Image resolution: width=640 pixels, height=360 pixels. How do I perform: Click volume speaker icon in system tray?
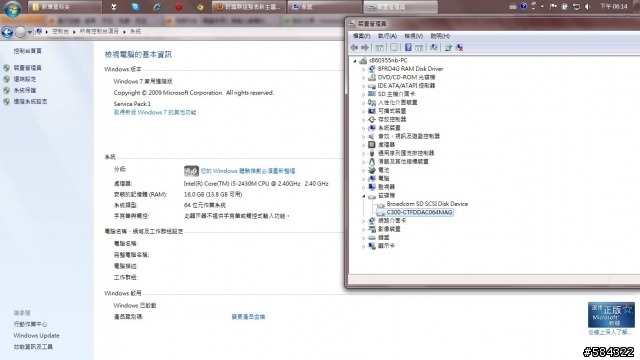point(588,7)
